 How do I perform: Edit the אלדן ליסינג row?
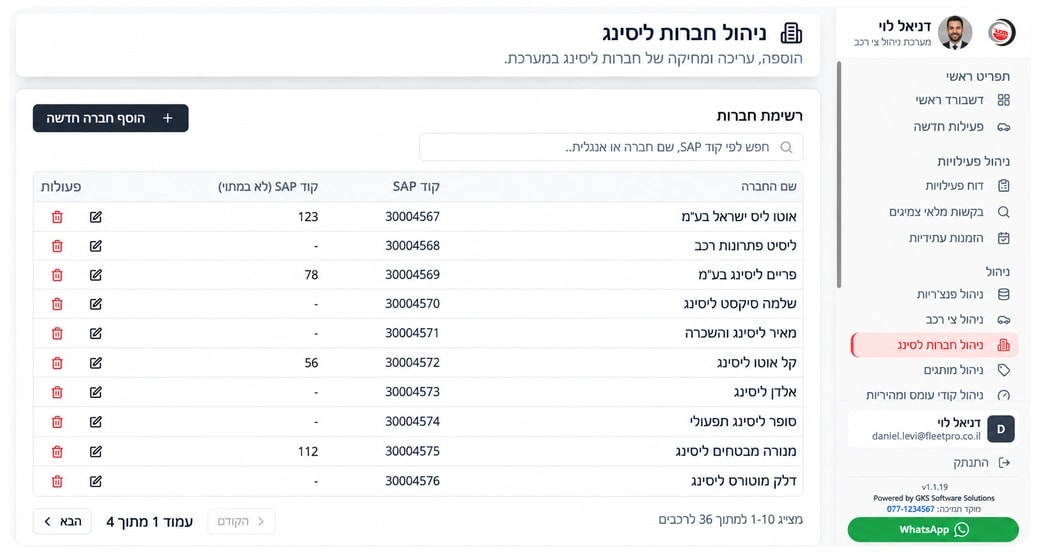click(96, 392)
